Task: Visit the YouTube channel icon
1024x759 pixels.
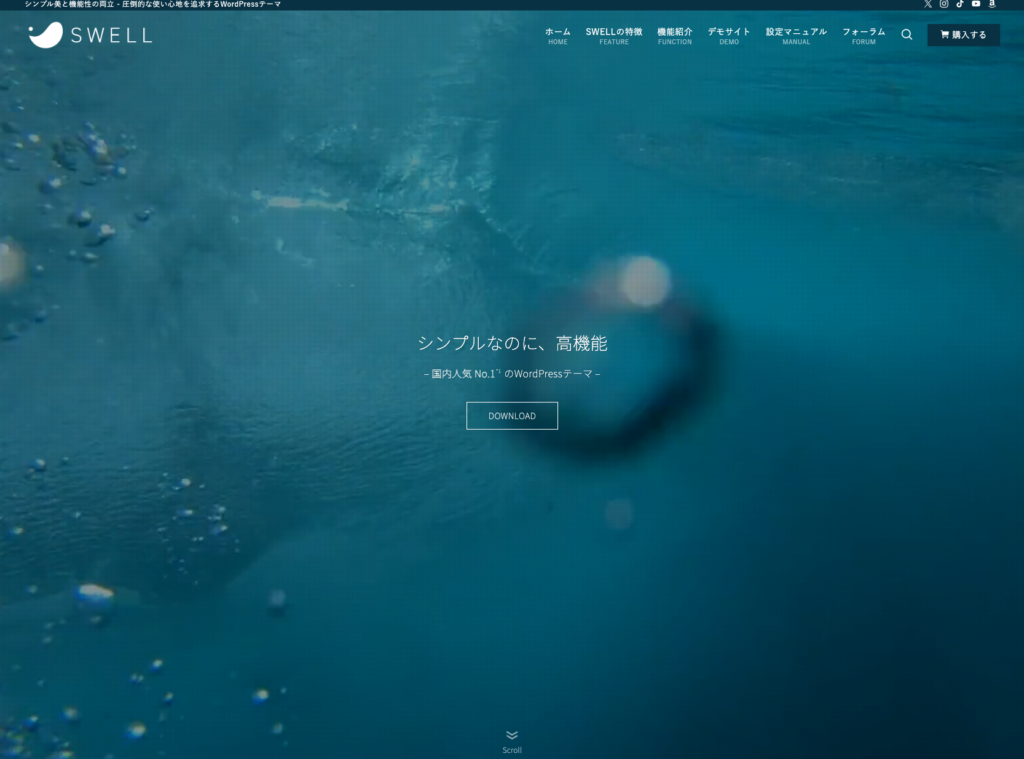Action: coord(976,4)
